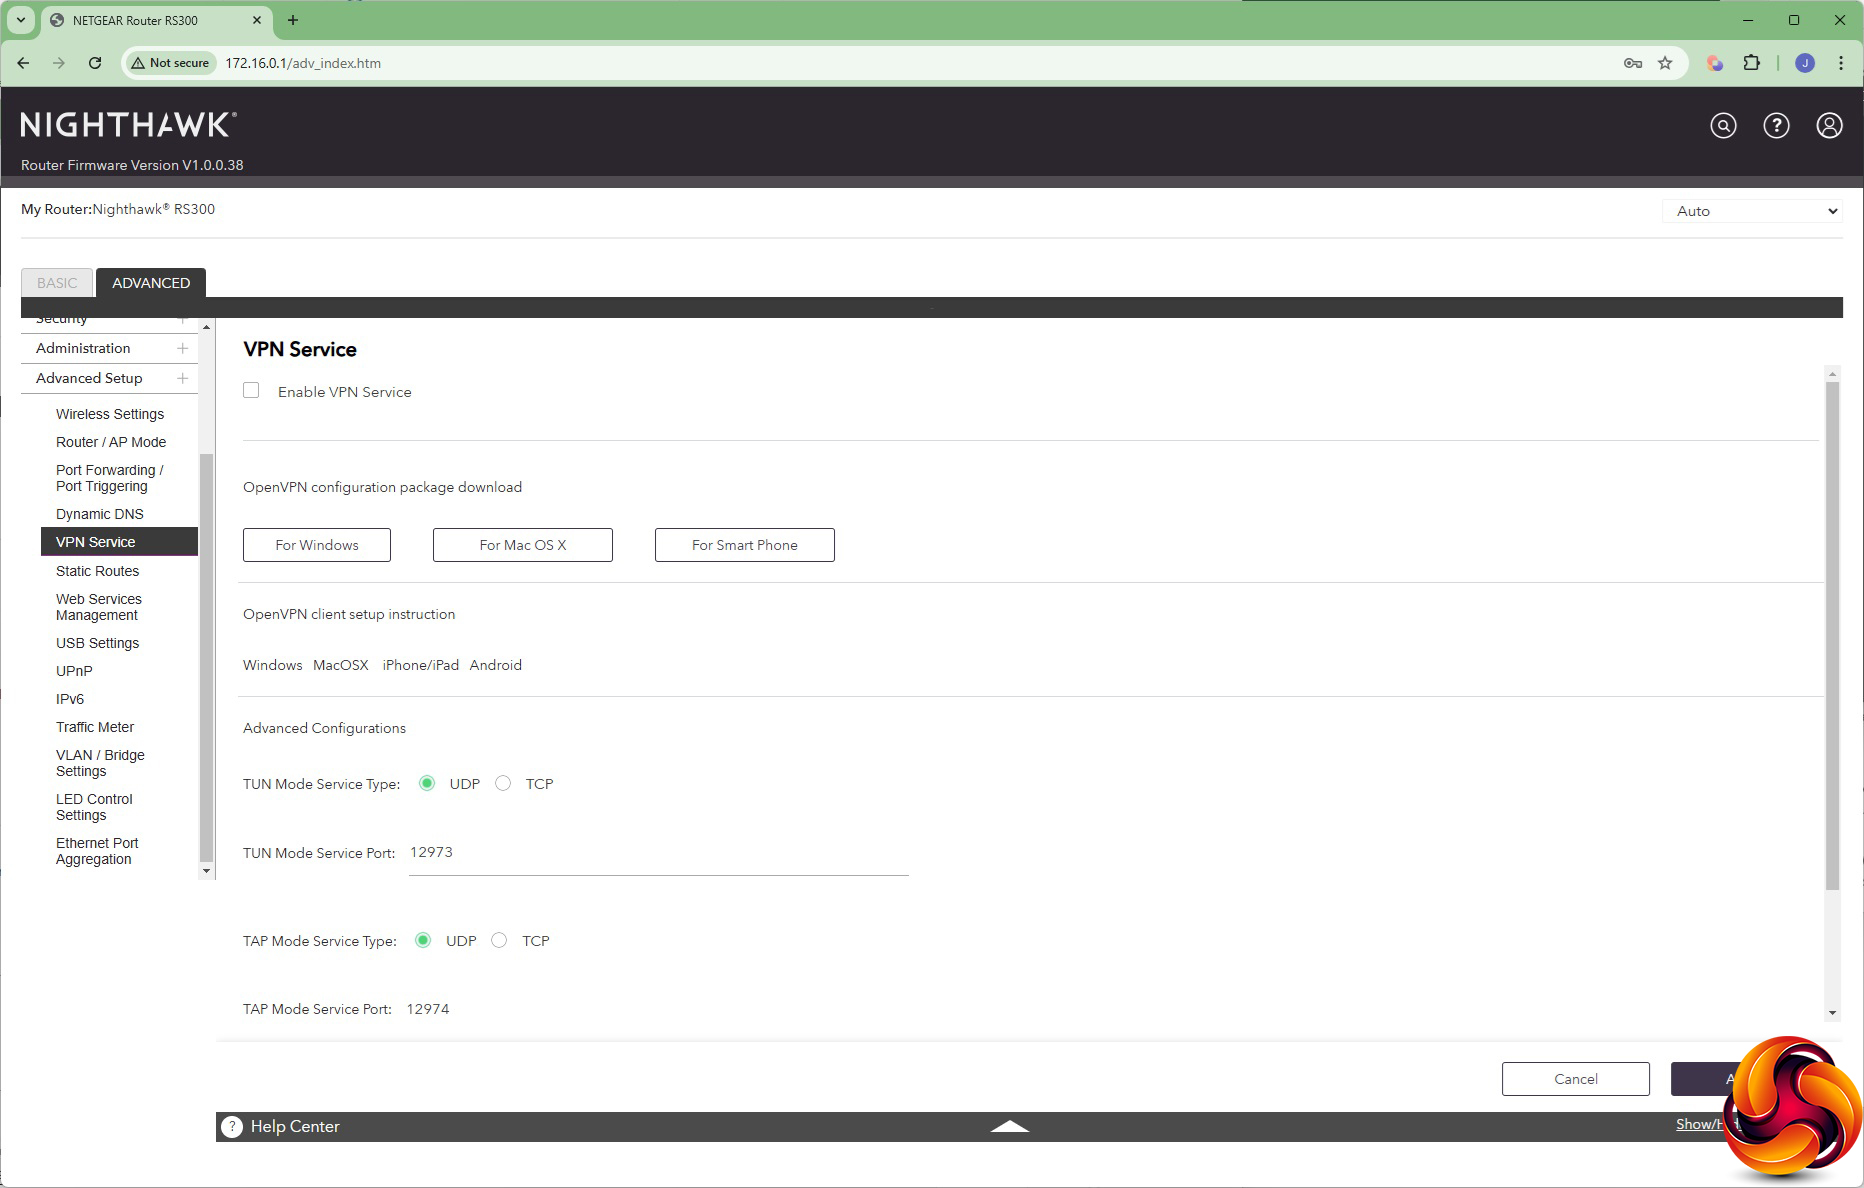Close the NETGEAR Router RS300 tab
The width and height of the screenshot is (1864, 1188).
tap(257, 20)
